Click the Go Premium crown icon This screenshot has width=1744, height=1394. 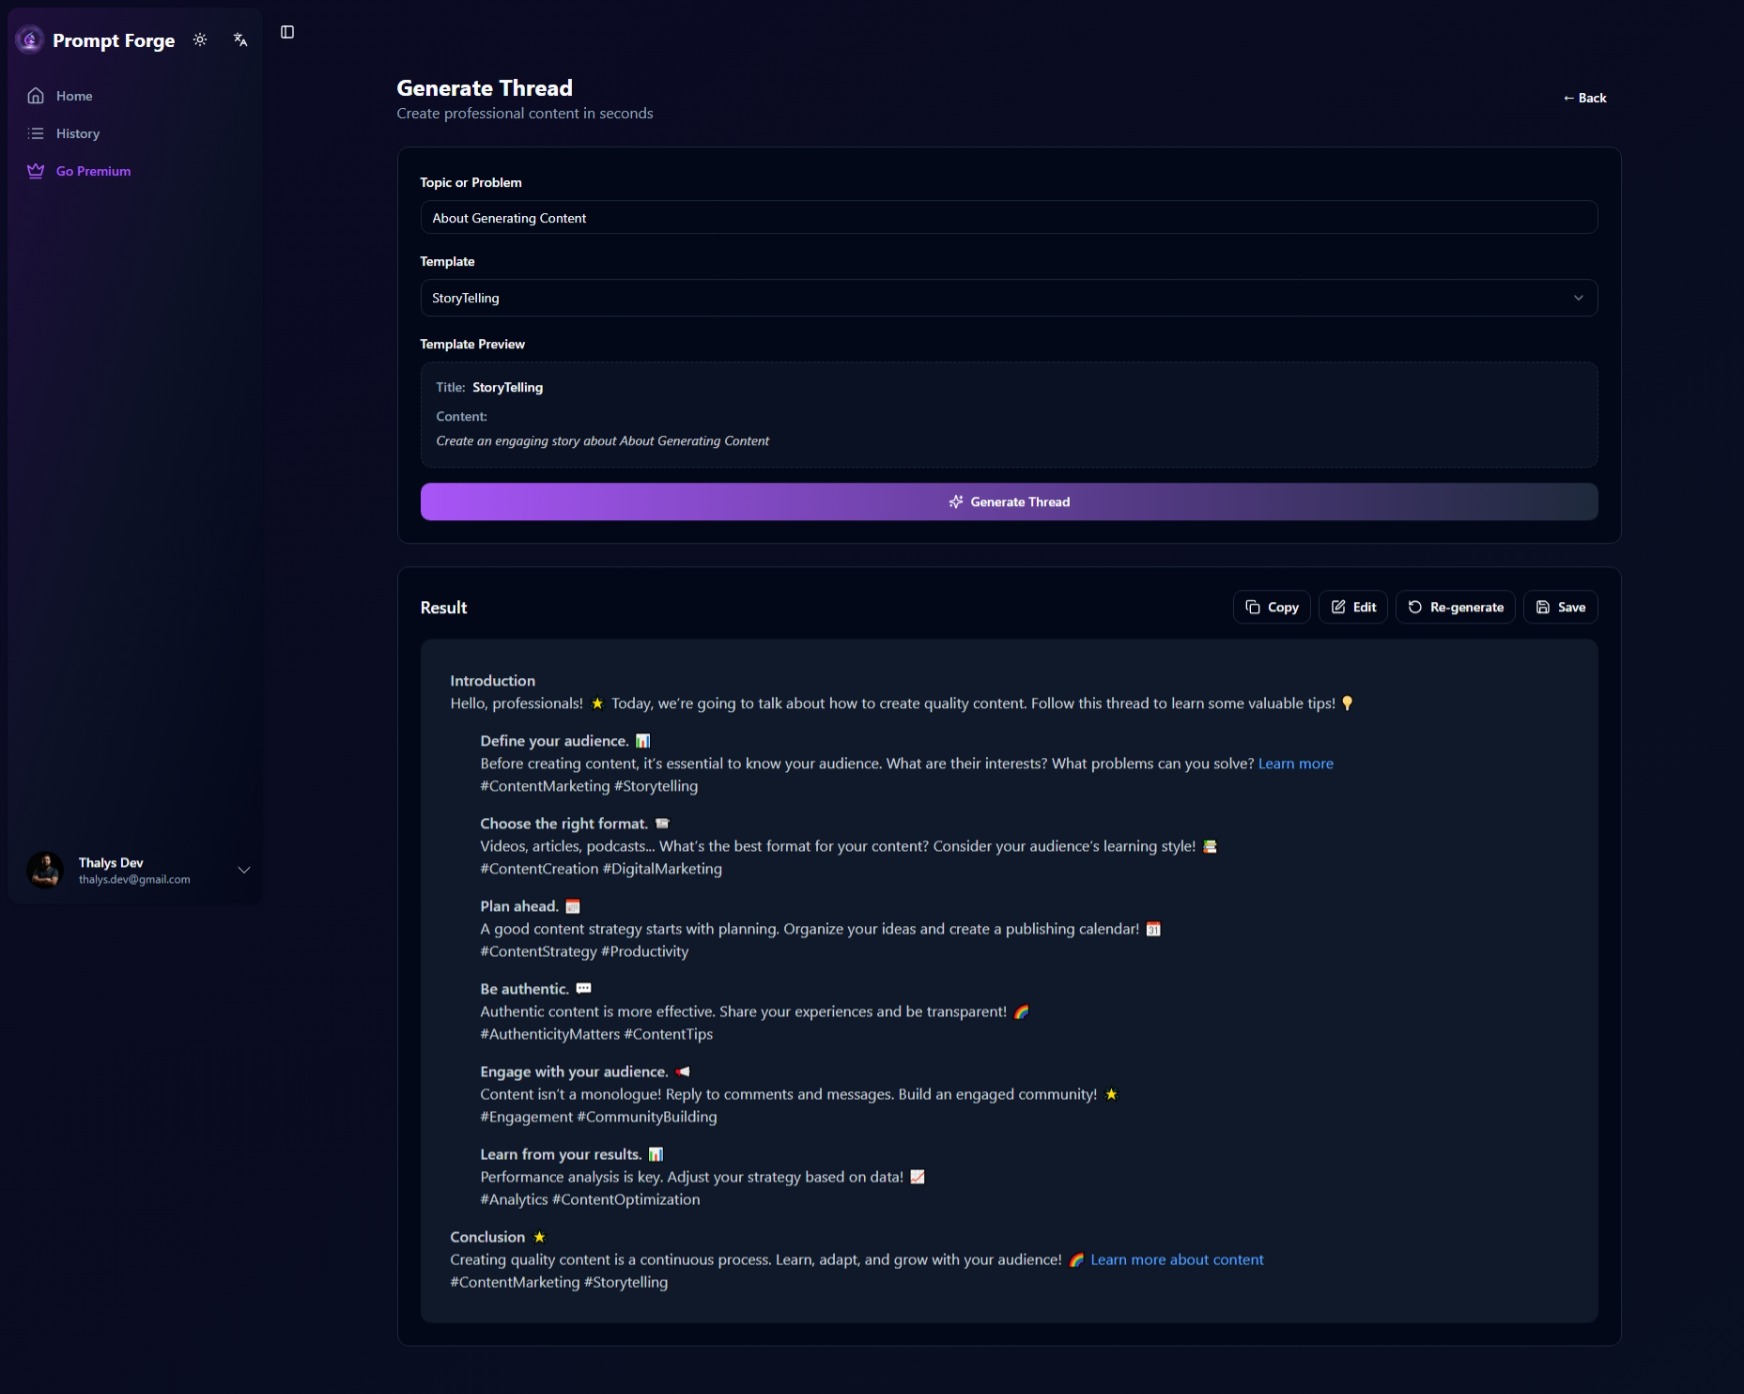click(x=35, y=171)
